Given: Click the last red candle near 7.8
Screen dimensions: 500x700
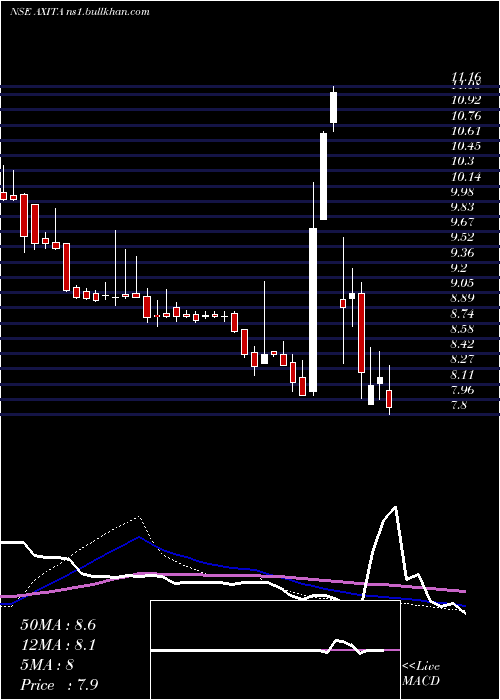Looking at the screenshot, I should 389,399.
